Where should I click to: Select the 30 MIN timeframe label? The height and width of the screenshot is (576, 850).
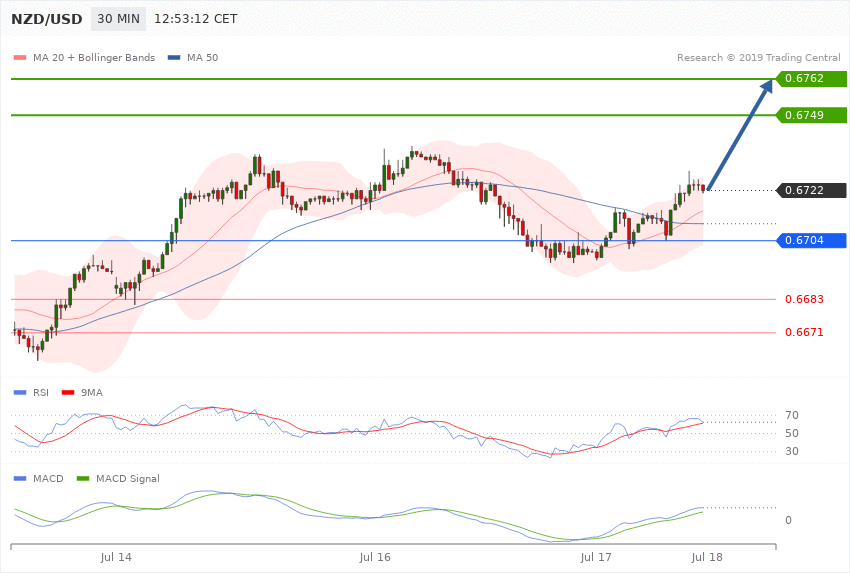tap(118, 19)
